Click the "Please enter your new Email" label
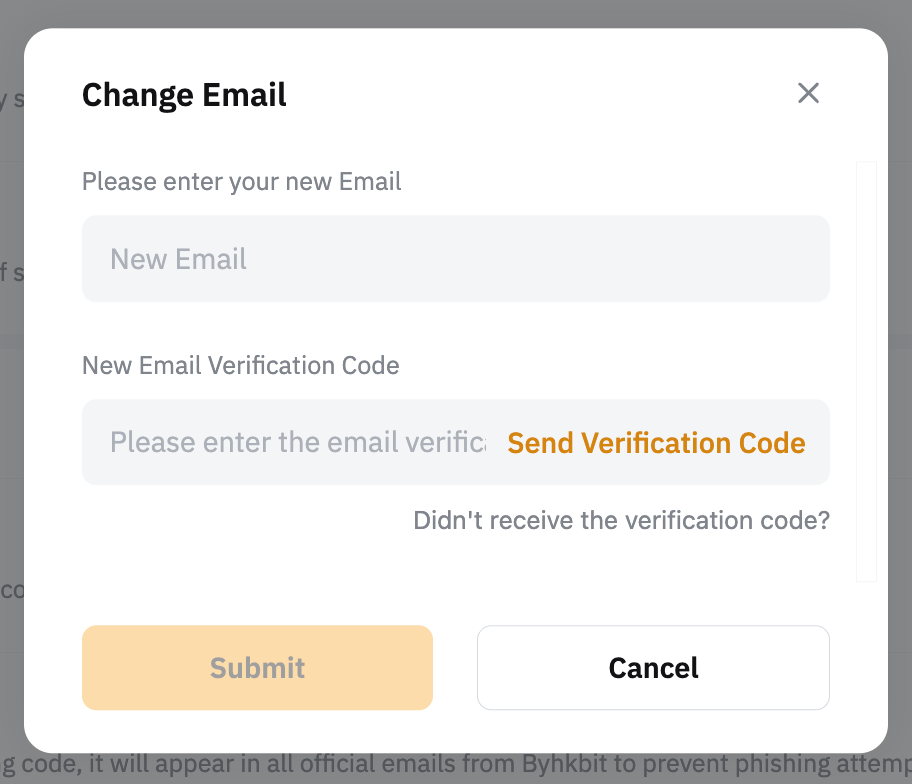 pos(241,182)
